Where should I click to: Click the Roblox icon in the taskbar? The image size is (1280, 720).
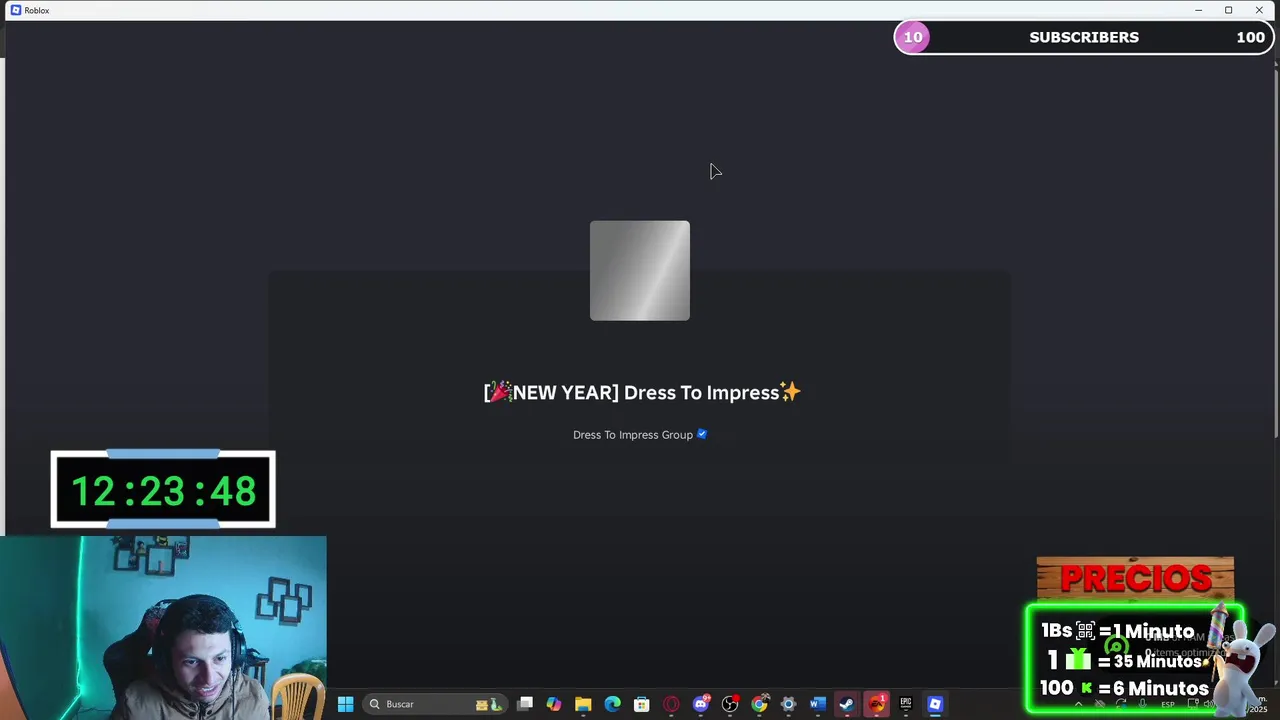click(935, 704)
